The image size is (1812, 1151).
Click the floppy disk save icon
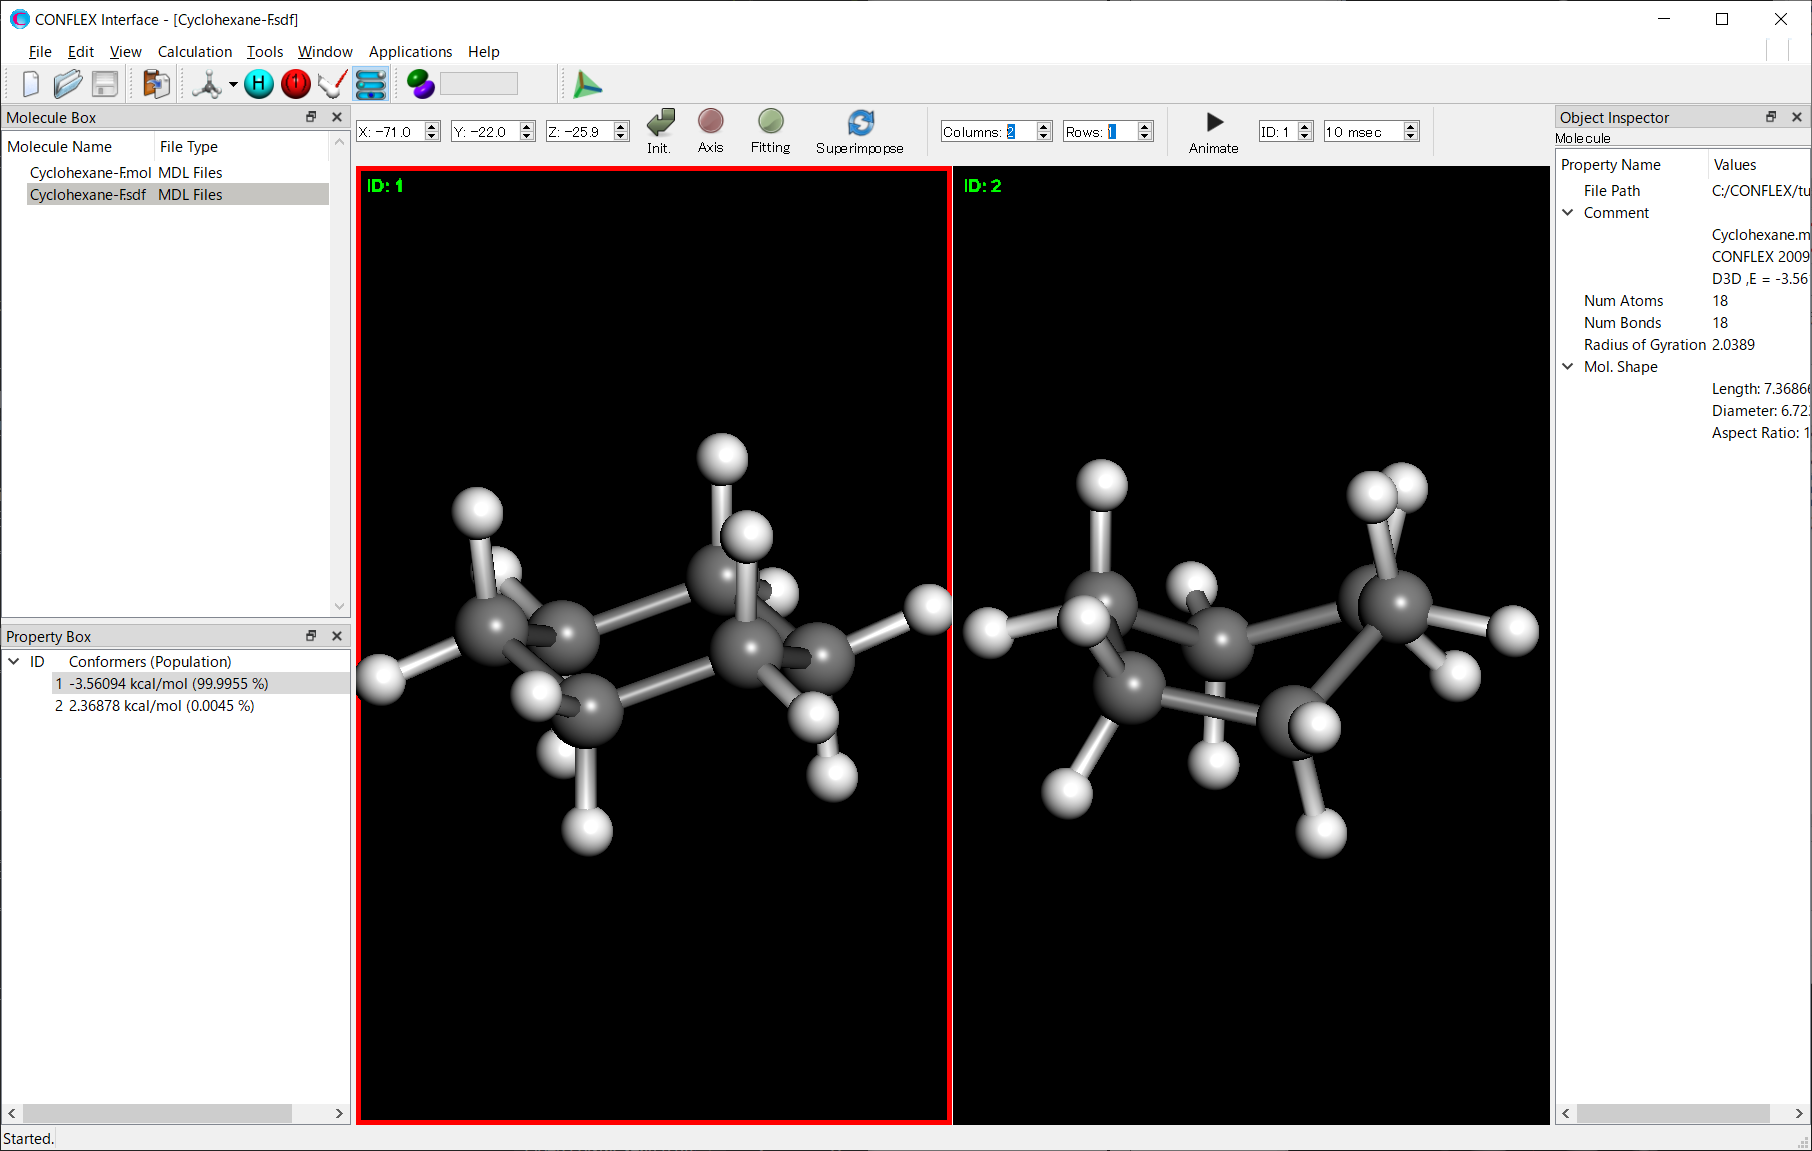[x=105, y=85]
